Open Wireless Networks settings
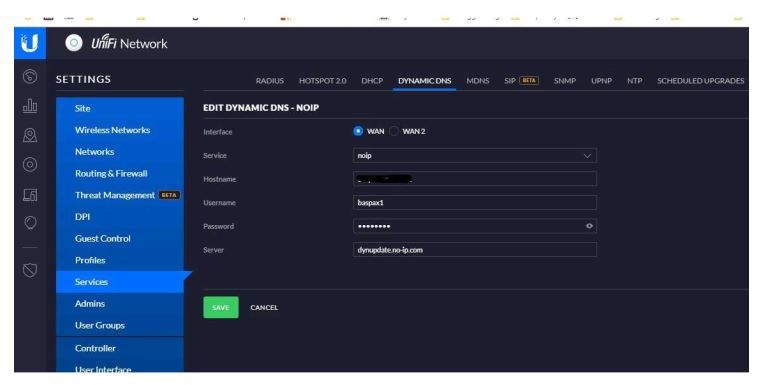The width and height of the screenshot is (764, 385). 120,130
